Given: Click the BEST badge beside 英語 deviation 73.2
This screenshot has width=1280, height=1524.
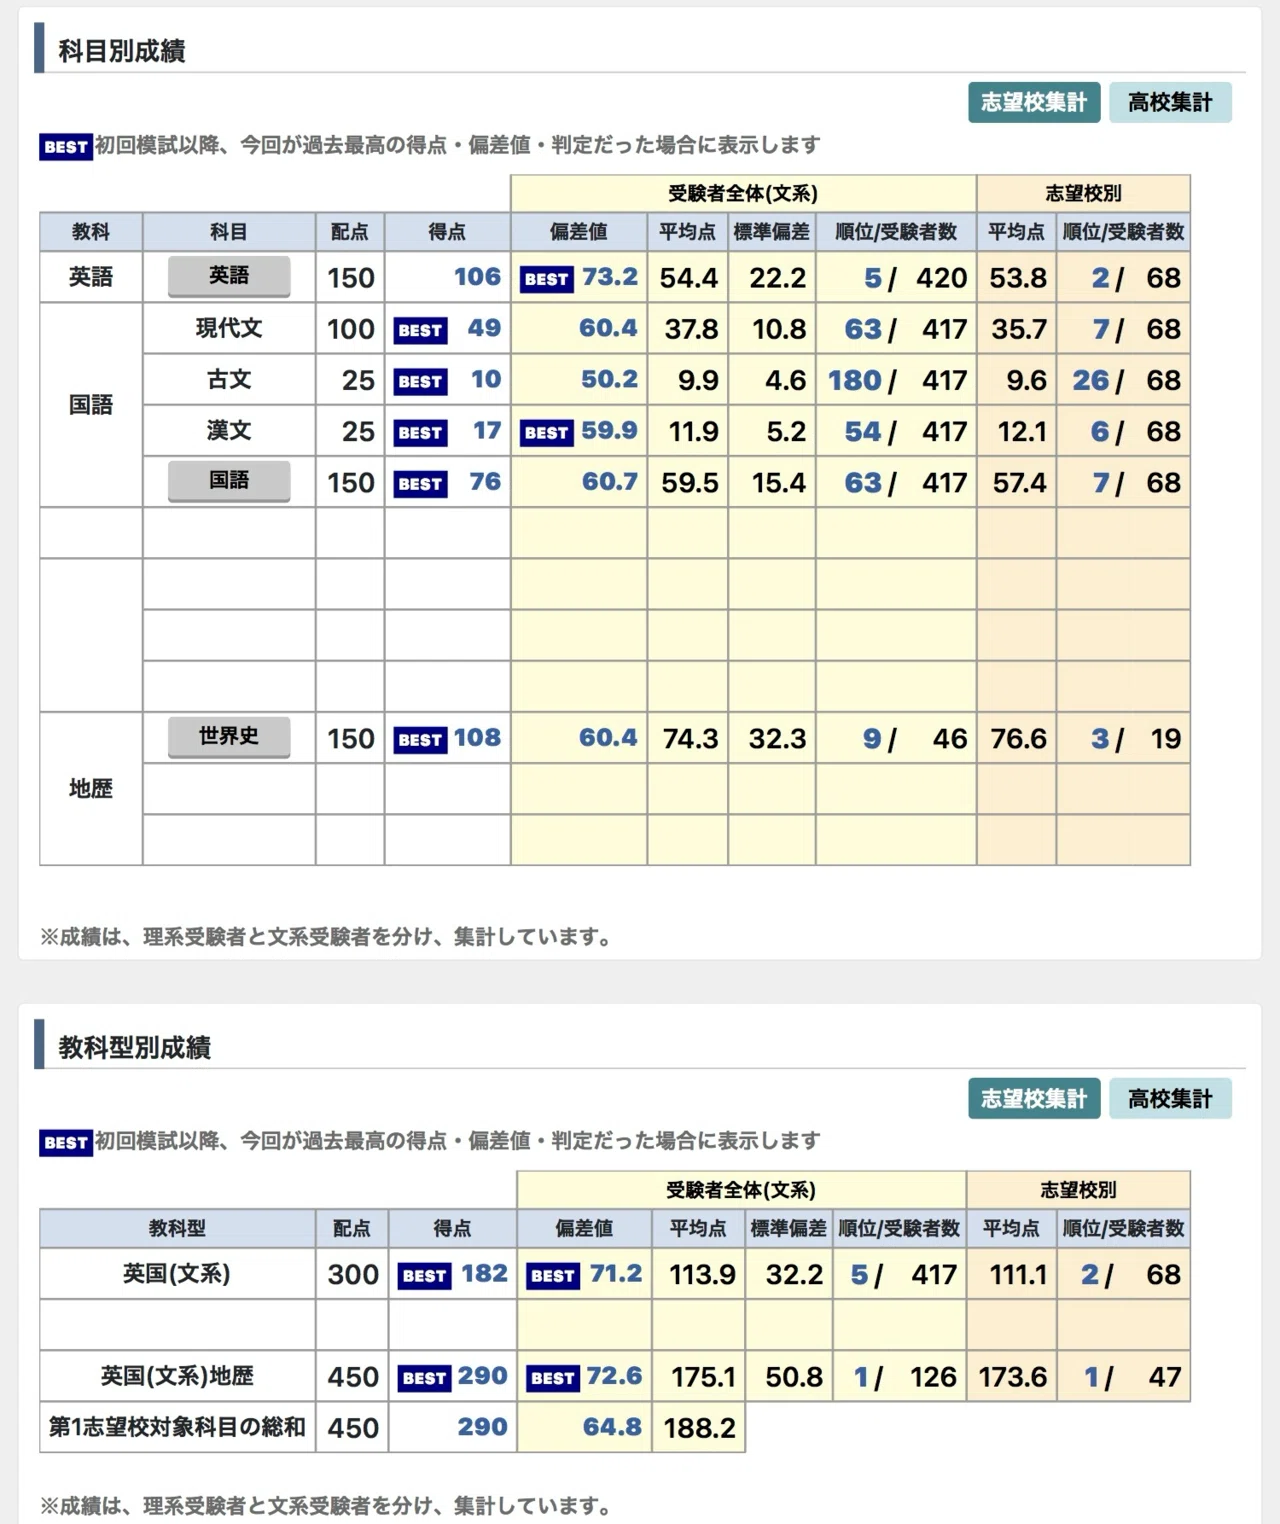Looking at the screenshot, I should click(547, 279).
